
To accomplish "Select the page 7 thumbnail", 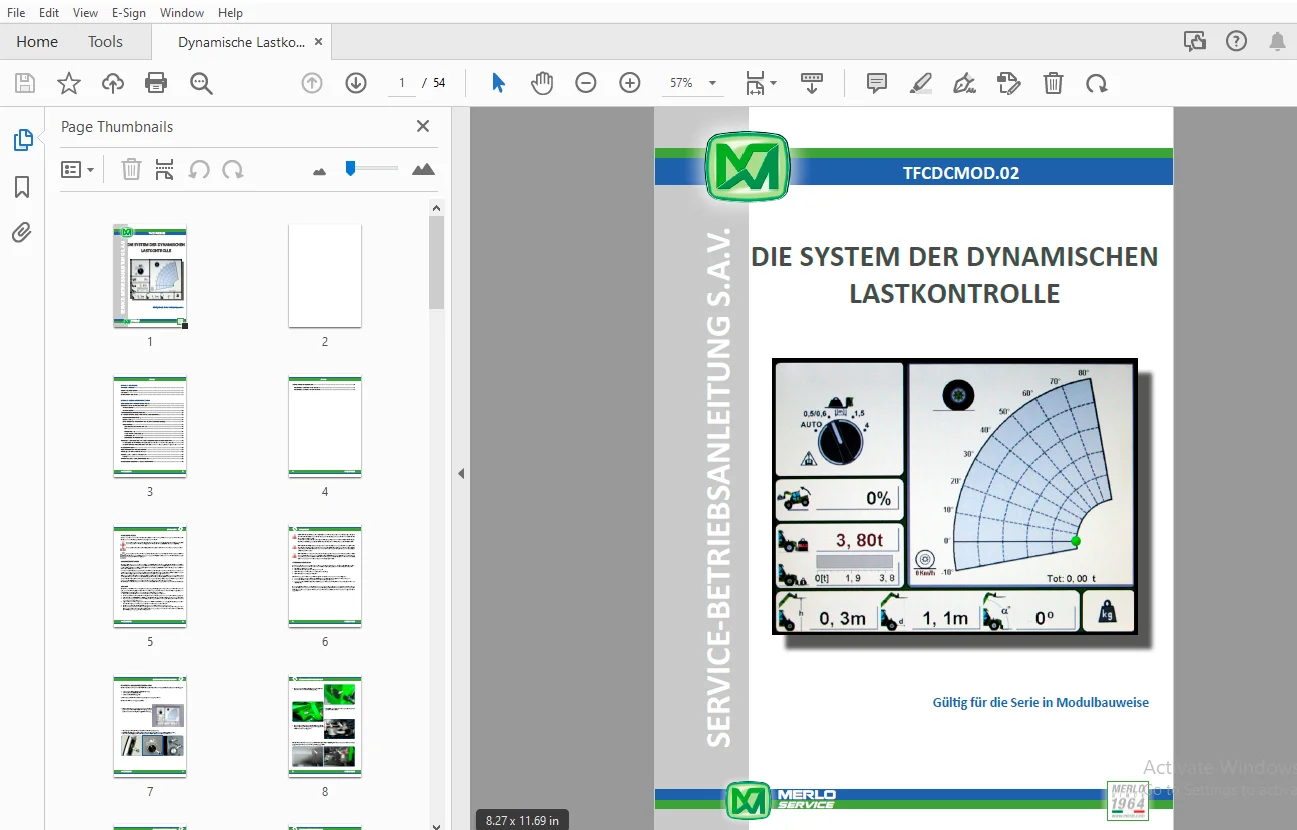I will pos(150,727).
